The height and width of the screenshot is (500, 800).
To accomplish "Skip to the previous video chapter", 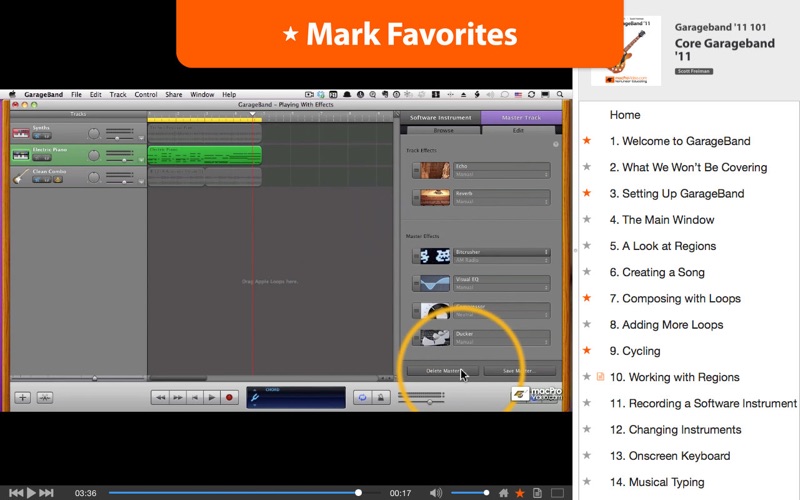I will (16, 493).
